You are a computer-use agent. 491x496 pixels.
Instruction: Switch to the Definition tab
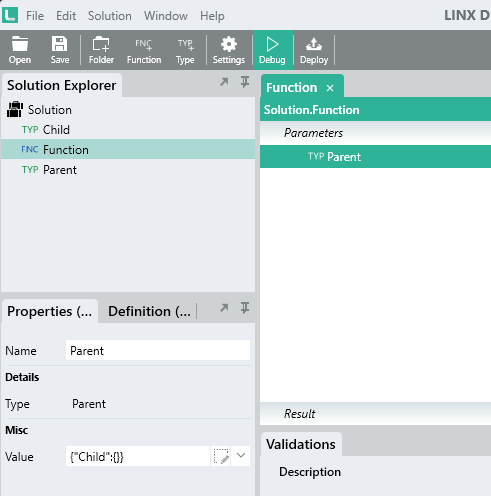[x=149, y=311]
